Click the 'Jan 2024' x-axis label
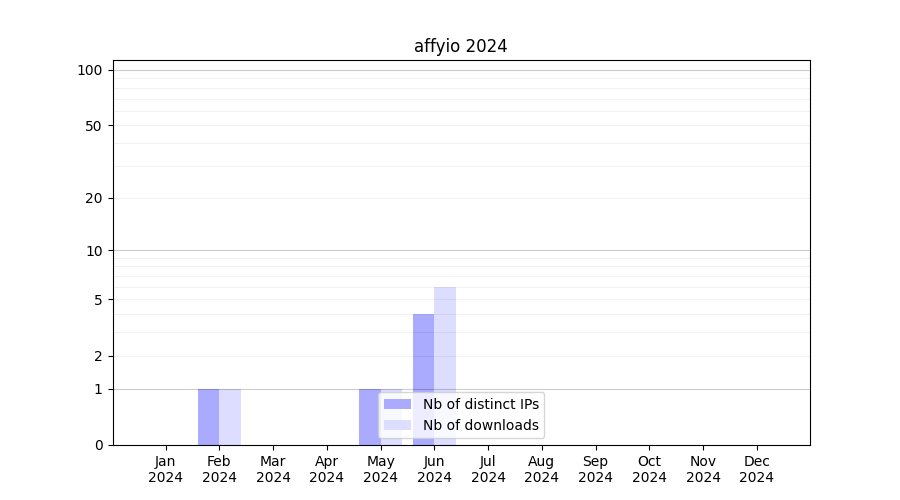The image size is (900, 500). 166,469
